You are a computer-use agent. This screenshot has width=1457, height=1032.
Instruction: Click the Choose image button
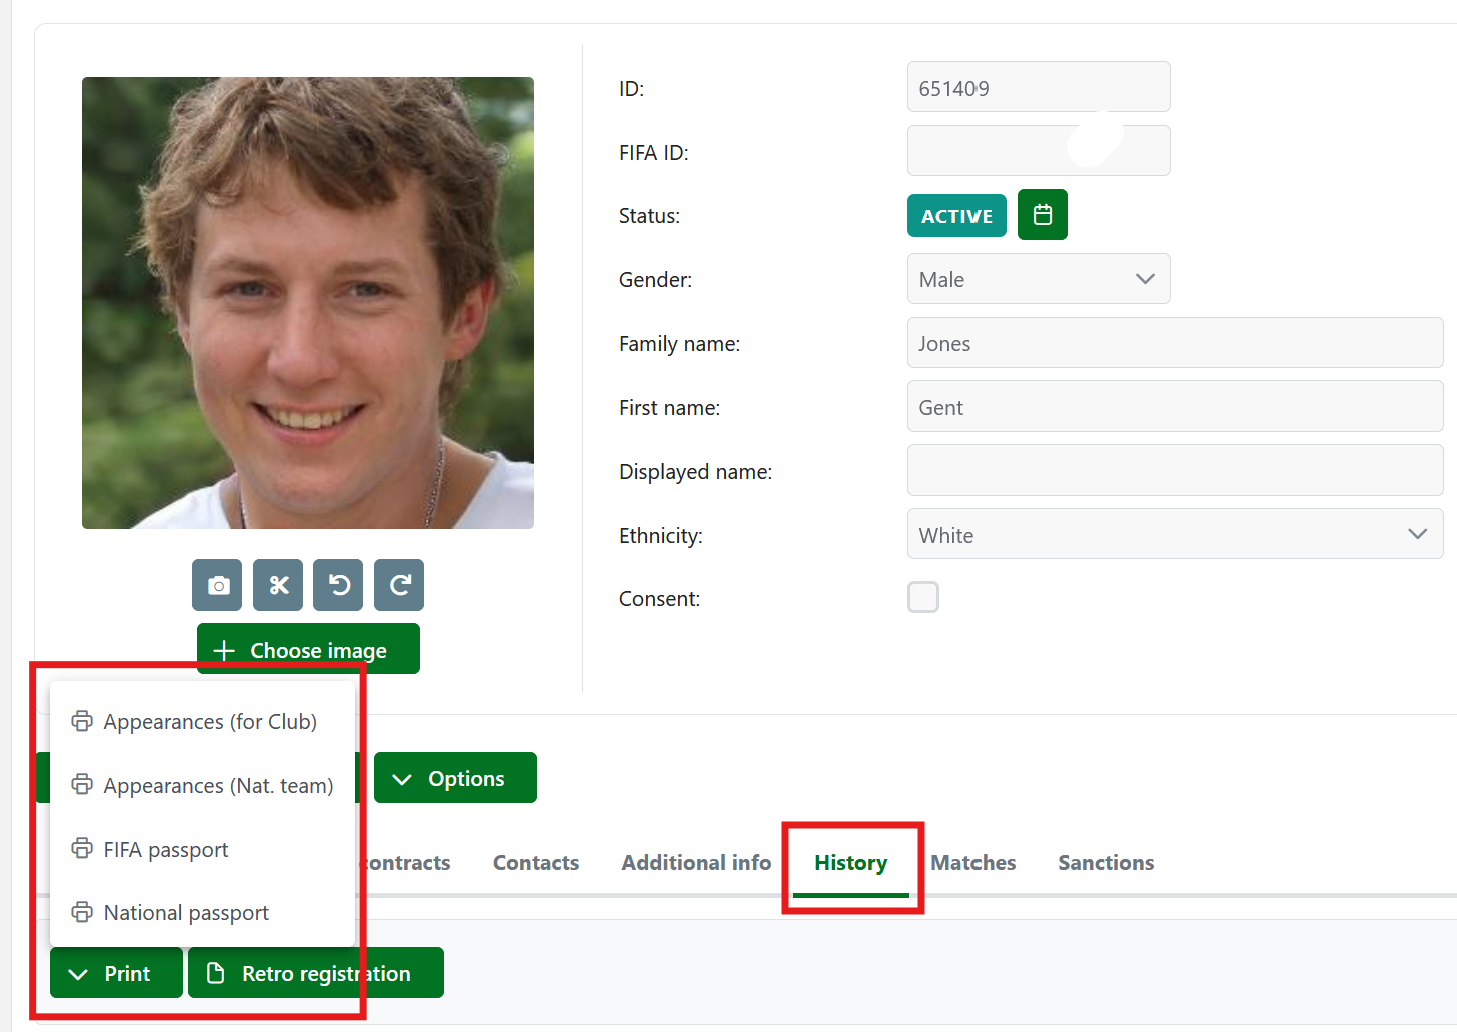coord(308,649)
